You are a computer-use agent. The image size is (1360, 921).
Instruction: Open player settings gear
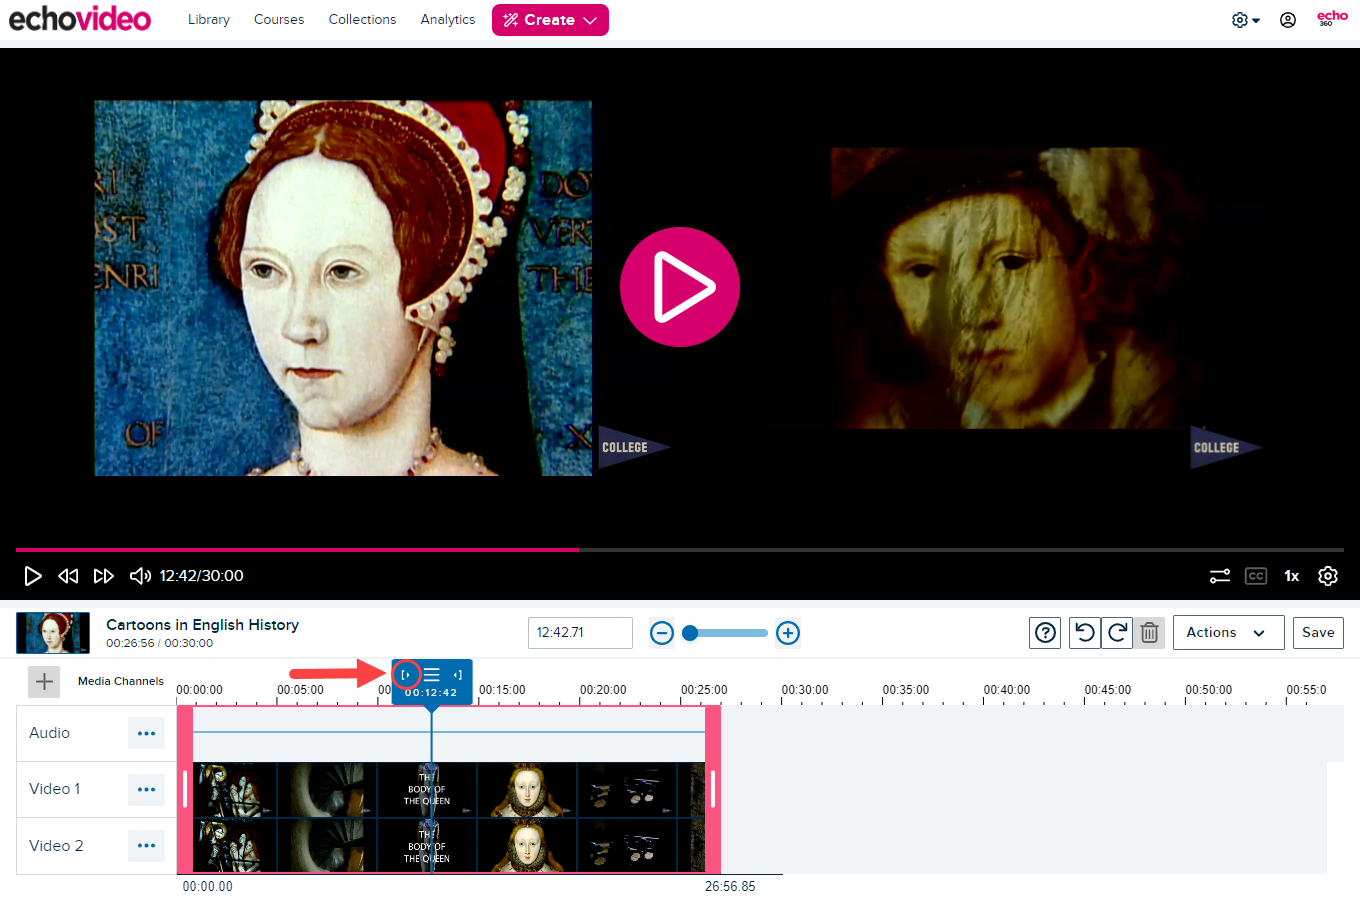pyautogui.click(x=1328, y=576)
